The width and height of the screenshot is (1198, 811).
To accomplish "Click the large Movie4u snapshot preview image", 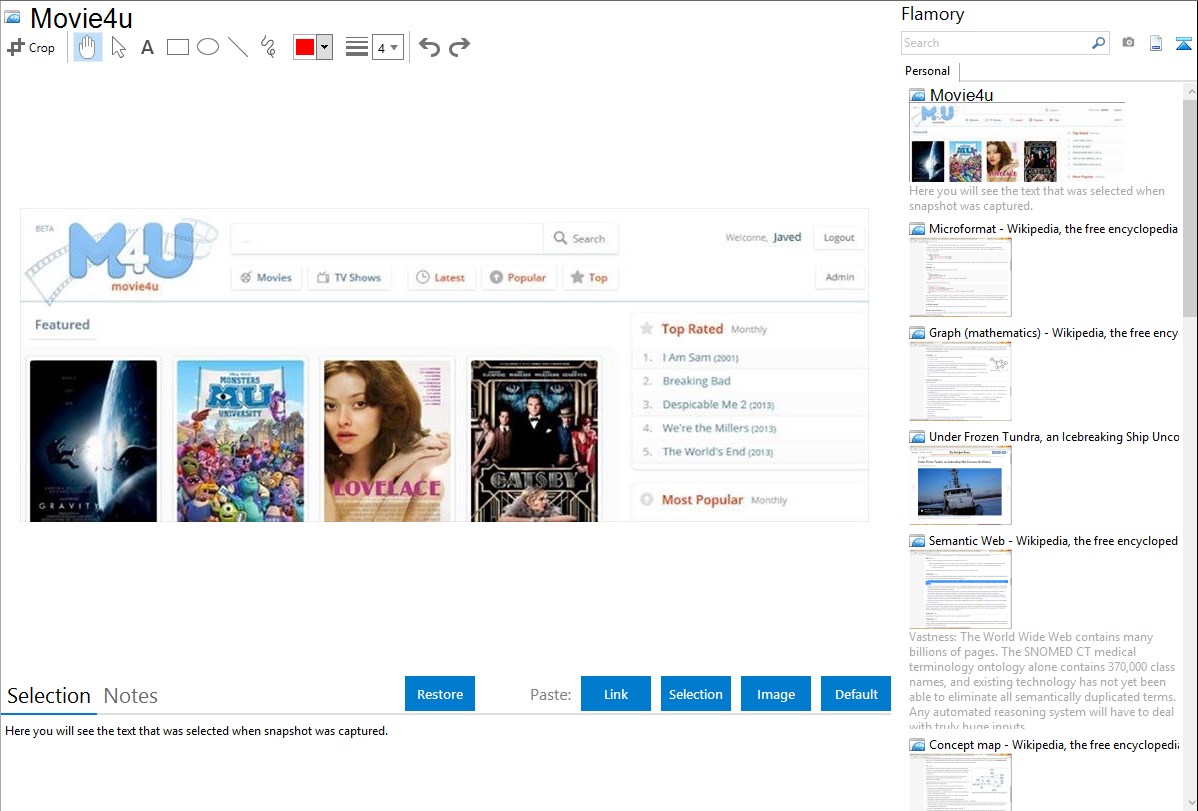I will click(x=445, y=365).
